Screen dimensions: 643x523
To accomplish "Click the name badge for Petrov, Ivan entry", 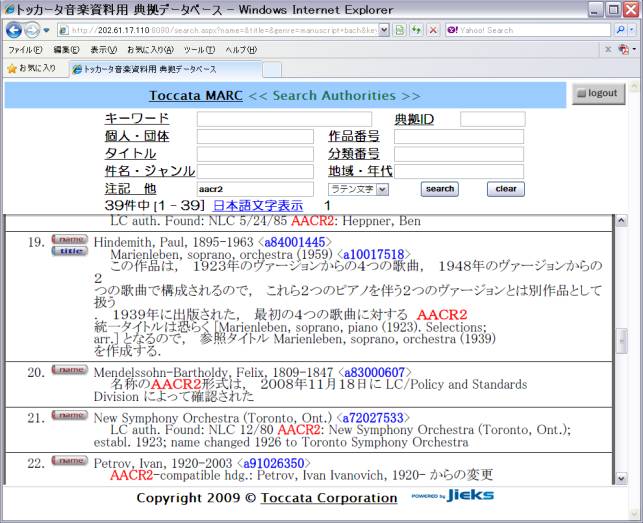I will click(69, 461).
